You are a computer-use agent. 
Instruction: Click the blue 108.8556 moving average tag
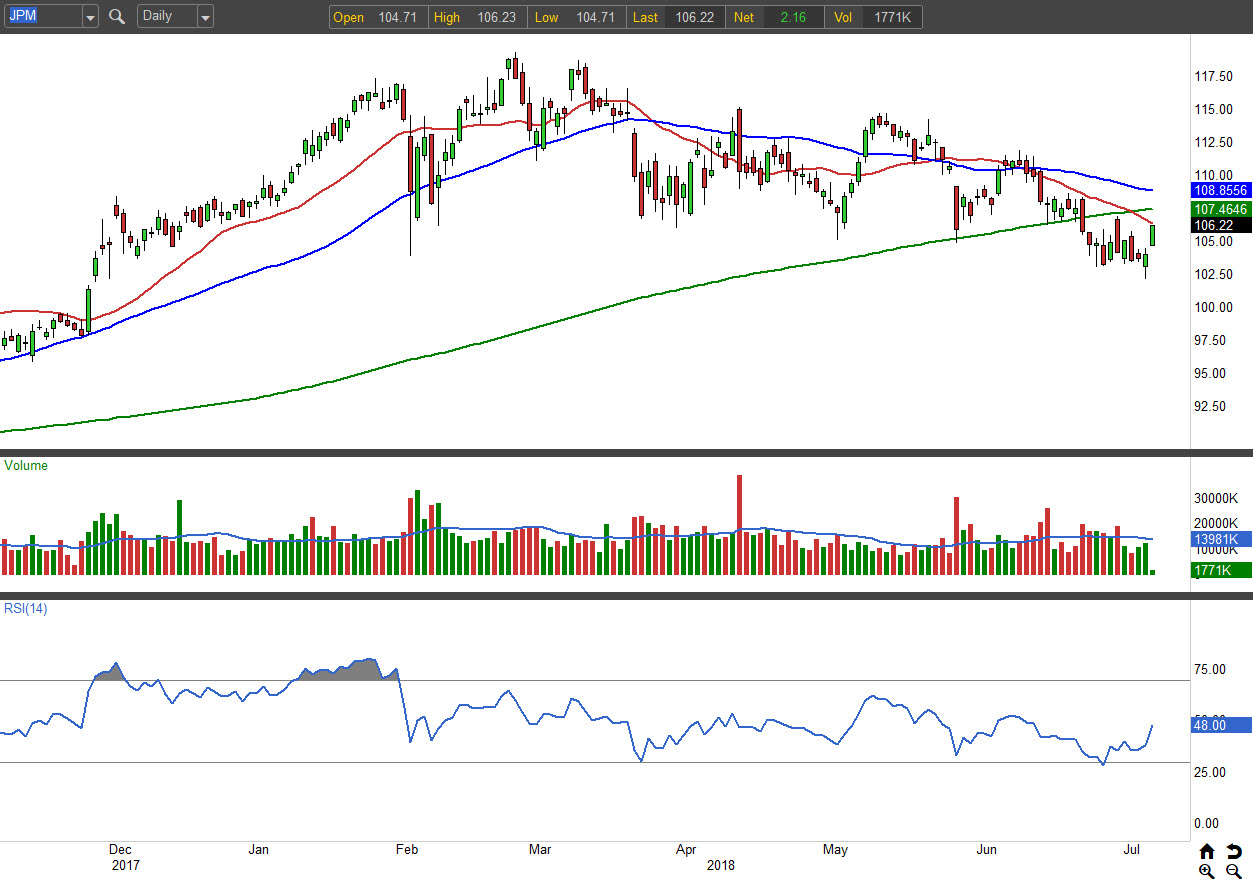point(1220,189)
